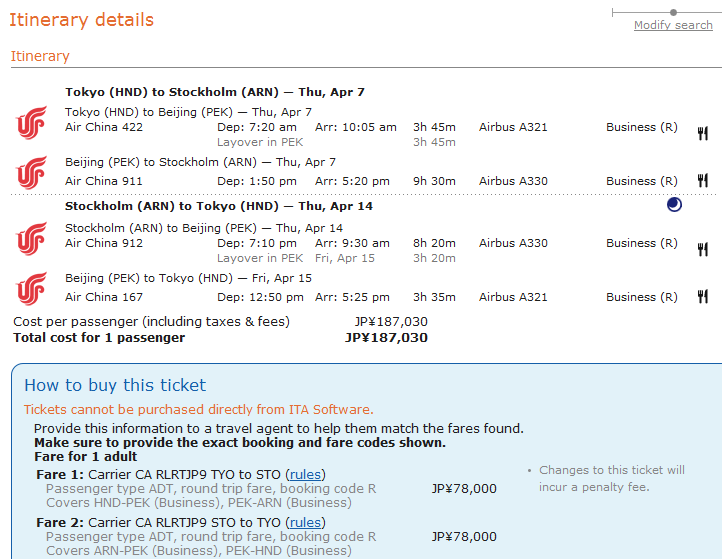Click the Air China logo for flight 167
The height and width of the screenshot is (559, 722).
tap(31, 288)
